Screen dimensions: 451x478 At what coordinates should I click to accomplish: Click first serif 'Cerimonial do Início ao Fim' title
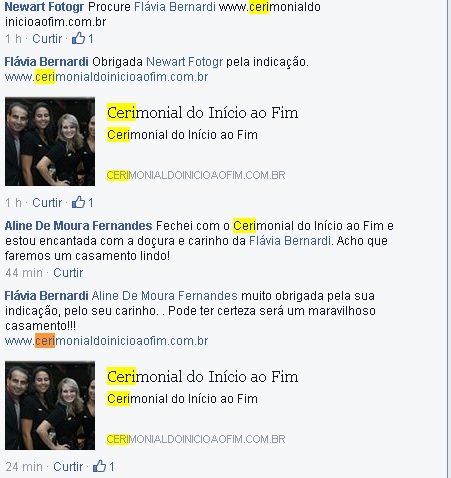(202, 112)
